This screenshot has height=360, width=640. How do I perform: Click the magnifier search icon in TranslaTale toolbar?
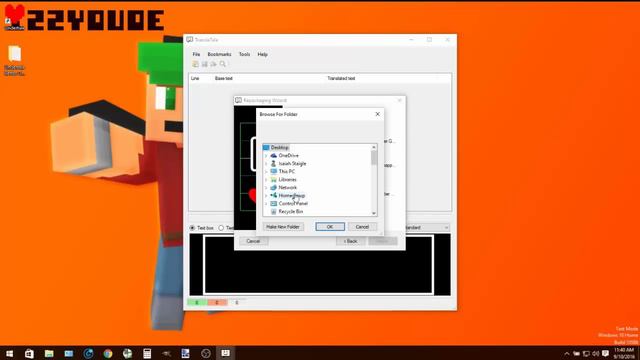[223, 64]
